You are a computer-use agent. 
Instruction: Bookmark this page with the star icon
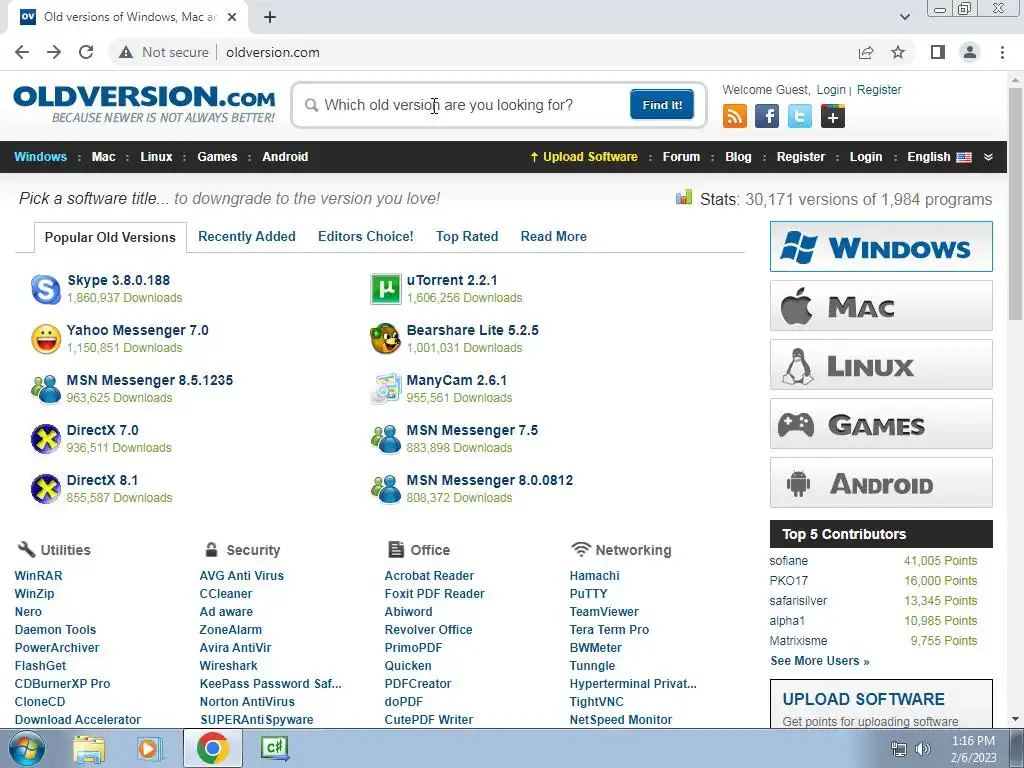[x=898, y=52]
